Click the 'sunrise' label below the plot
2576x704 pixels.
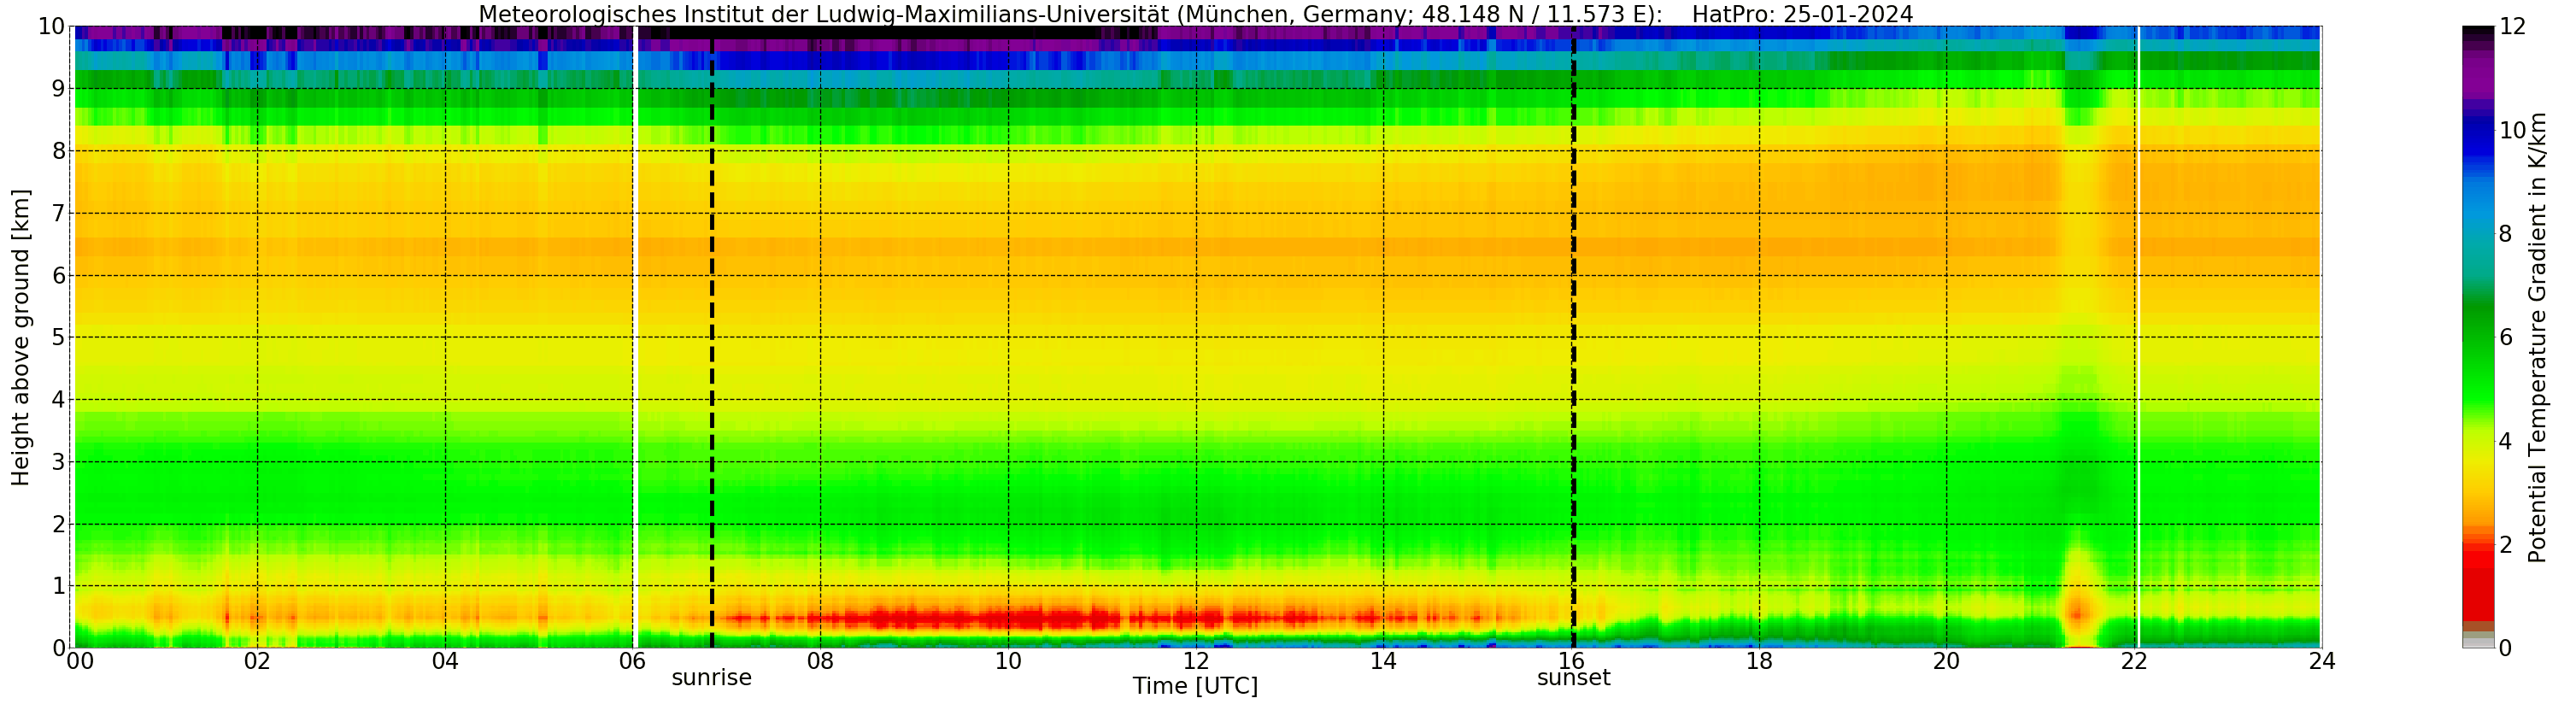(711, 678)
